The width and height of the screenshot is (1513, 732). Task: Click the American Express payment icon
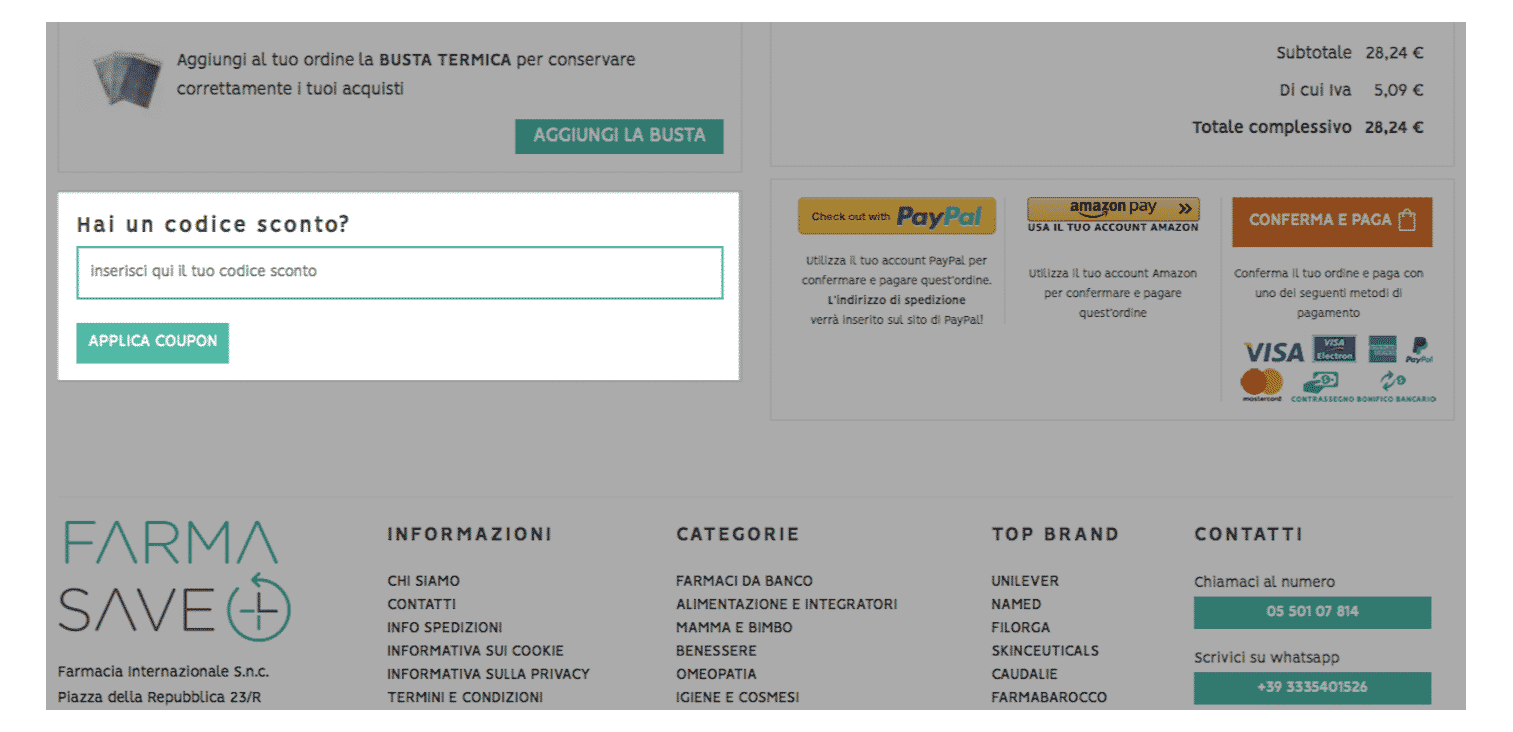1382,349
